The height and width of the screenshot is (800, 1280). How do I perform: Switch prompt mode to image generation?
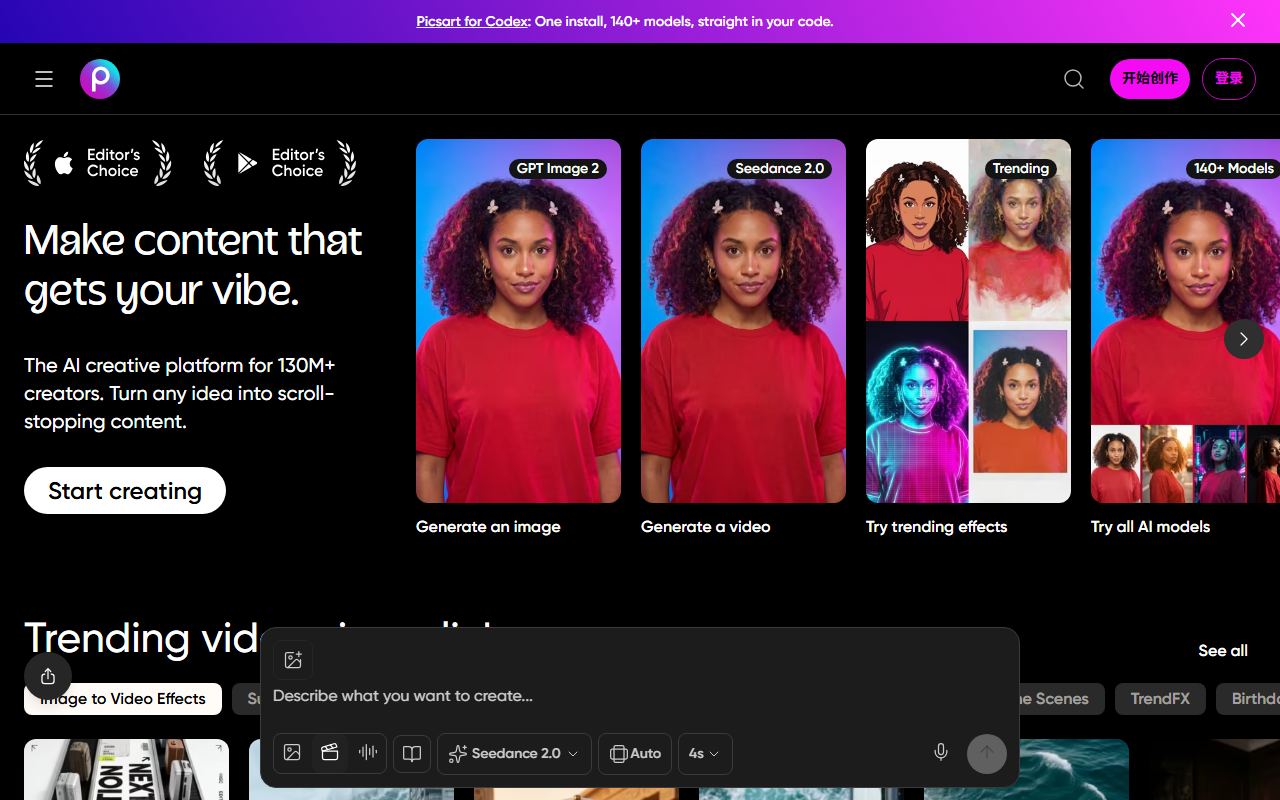point(292,753)
